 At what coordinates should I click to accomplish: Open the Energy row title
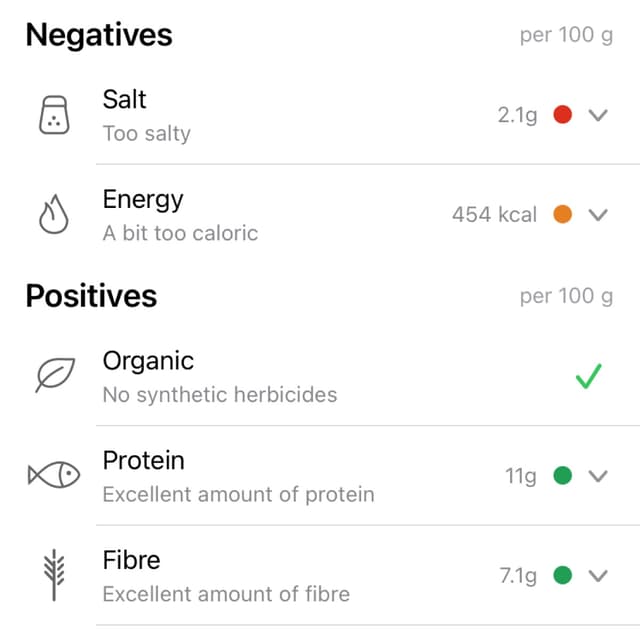point(143,200)
